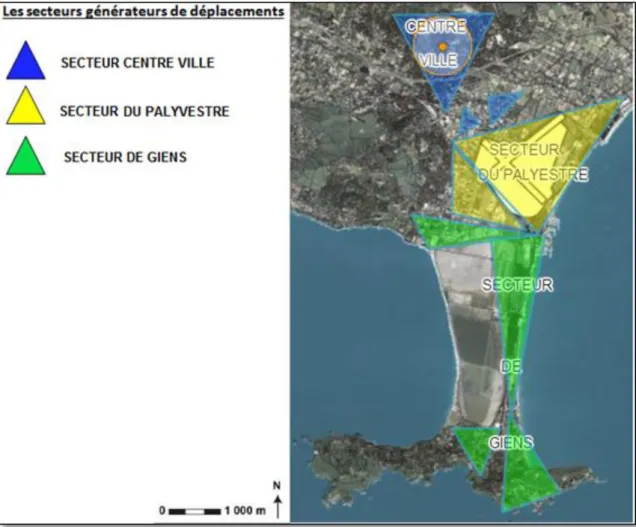Screen dimensions: 636x527
Task: Select the 'SECTEUR DE GIENS' legend label
Action: (125, 157)
